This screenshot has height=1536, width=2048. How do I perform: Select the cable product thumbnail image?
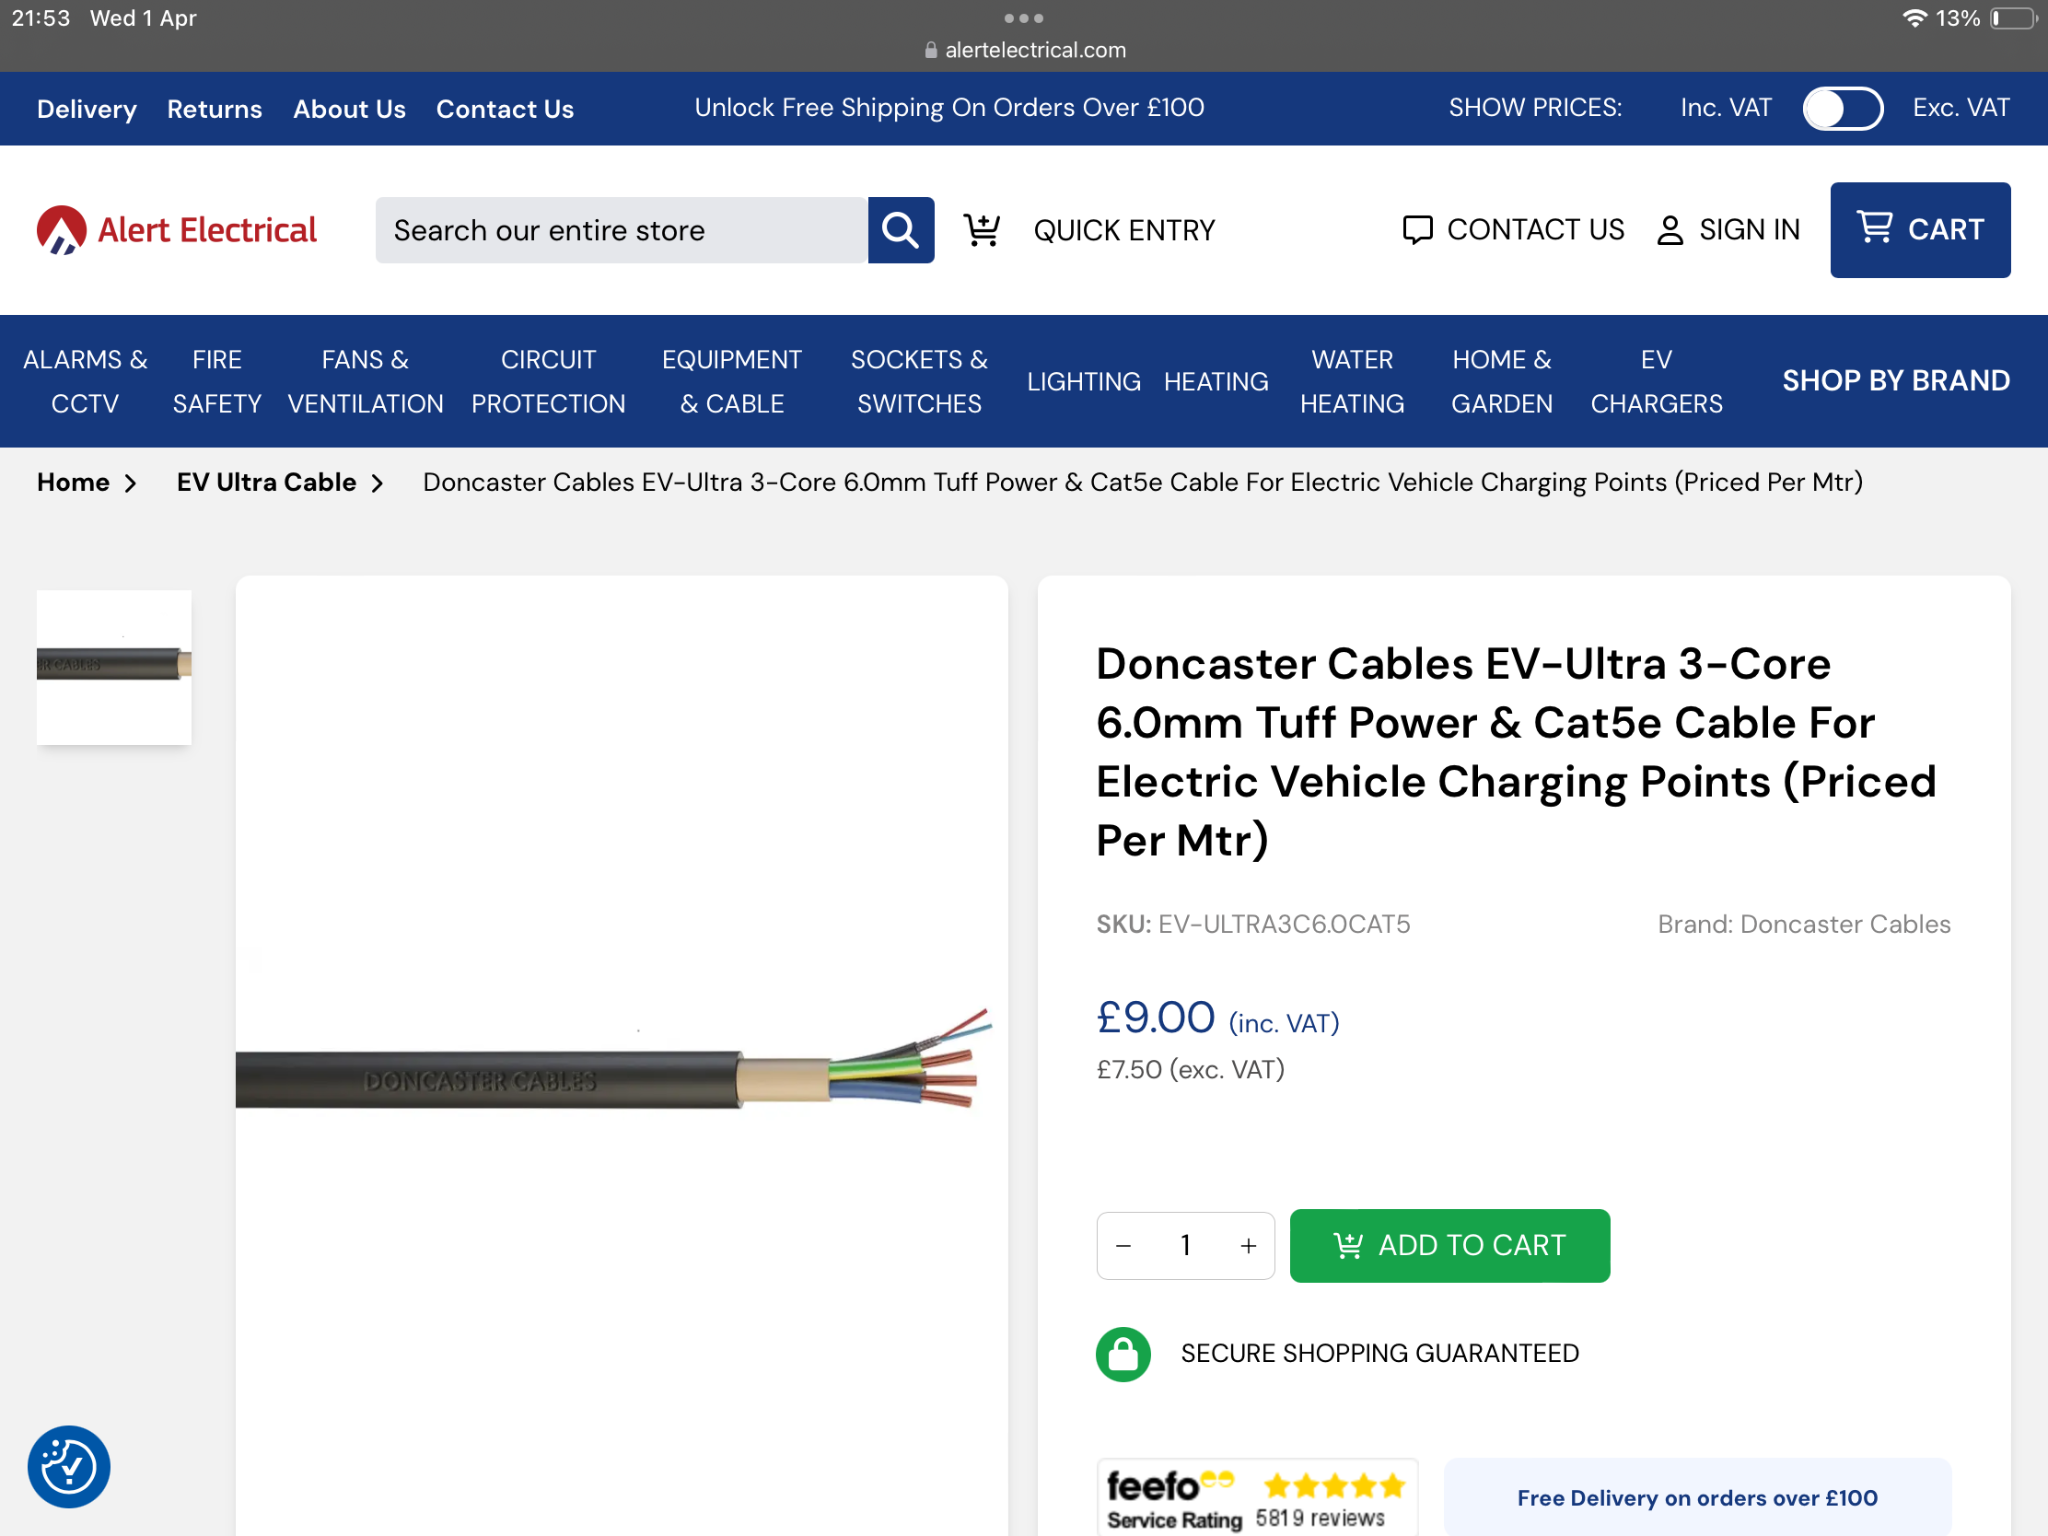click(114, 667)
